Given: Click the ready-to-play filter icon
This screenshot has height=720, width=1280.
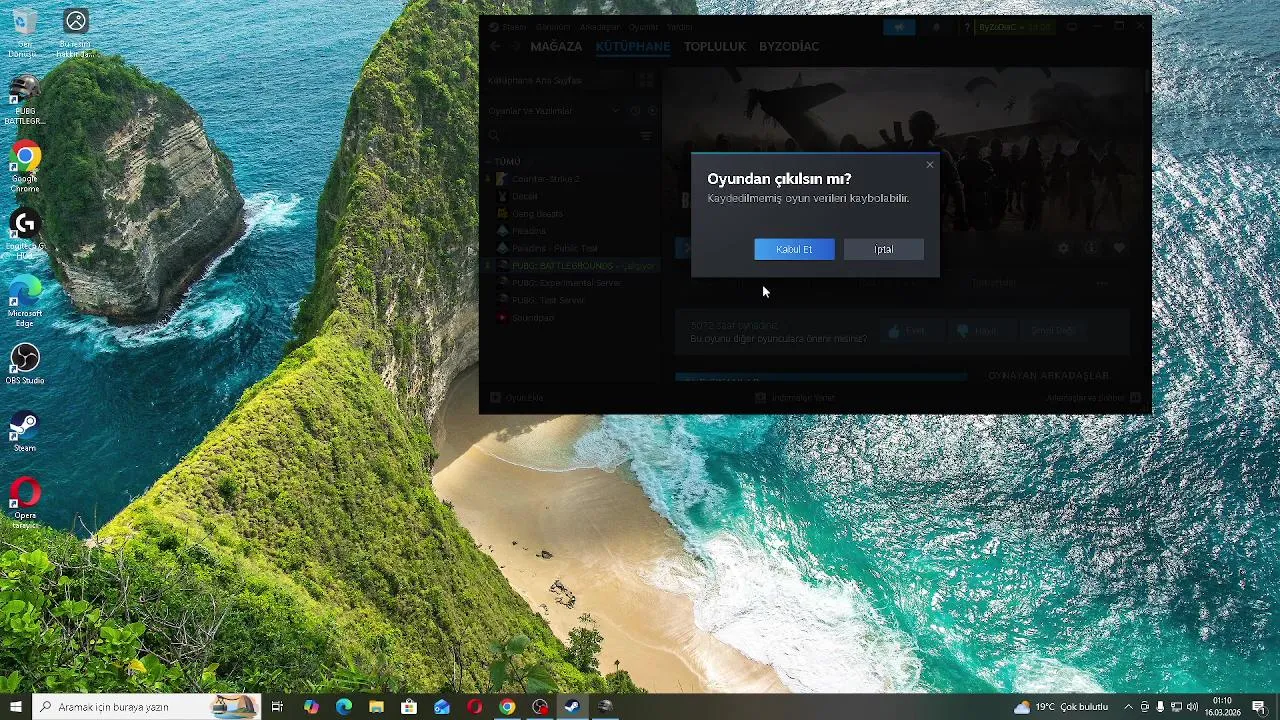Looking at the screenshot, I should coord(652,111).
